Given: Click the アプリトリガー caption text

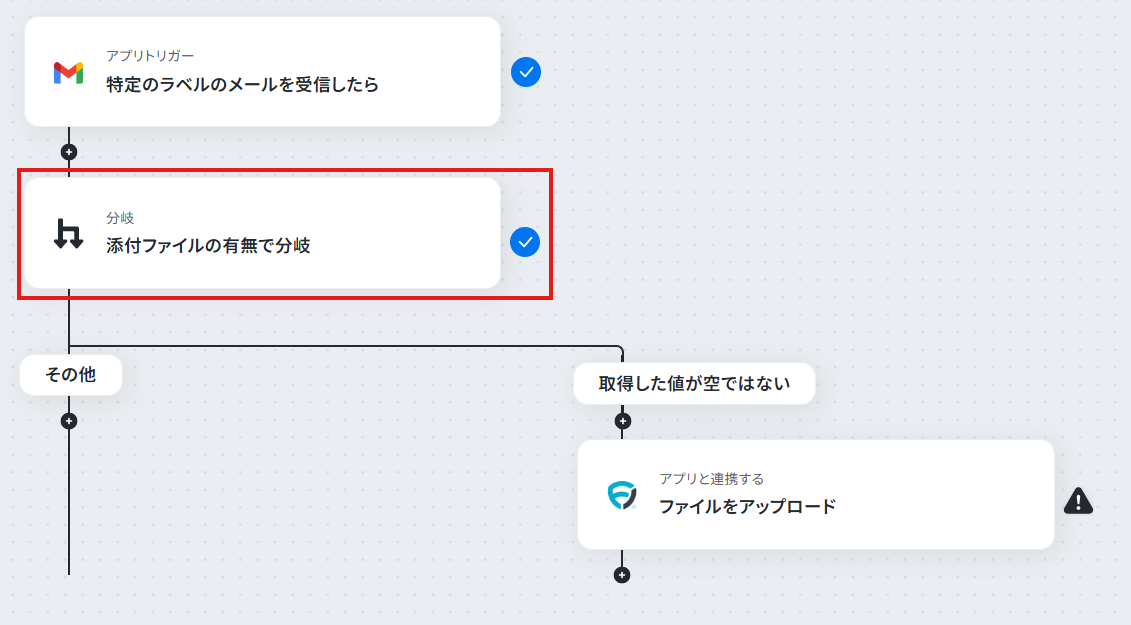Looking at the screenshot, I should [x=150, y=56].
